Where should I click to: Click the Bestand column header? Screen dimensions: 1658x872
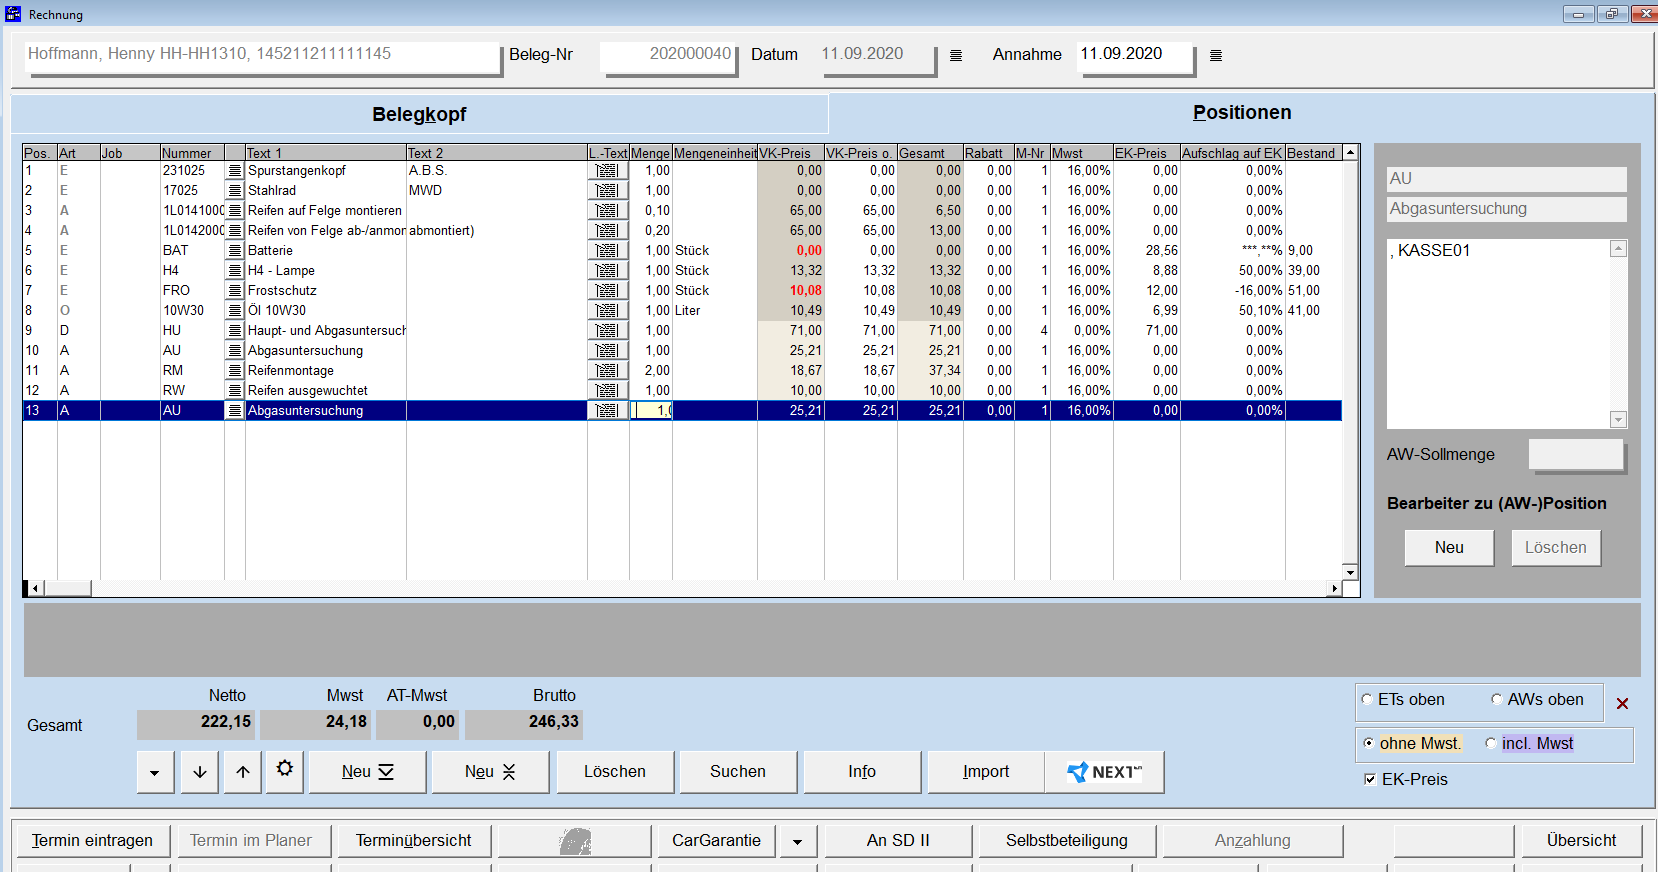pos(1312,153)
